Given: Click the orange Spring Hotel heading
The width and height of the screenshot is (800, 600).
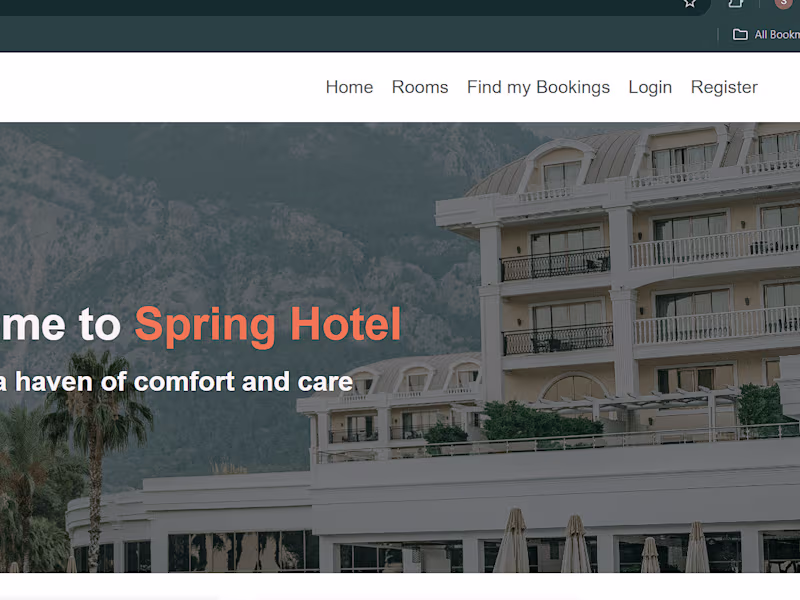Looking at the screenshot, I should click(268, 326).
